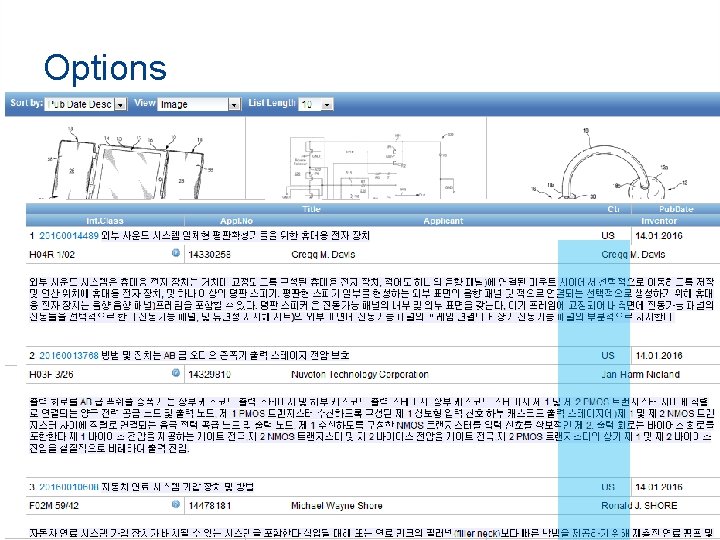Click the Inventor column header
This screenshot has width=720, height=540.
pos(659,221)
